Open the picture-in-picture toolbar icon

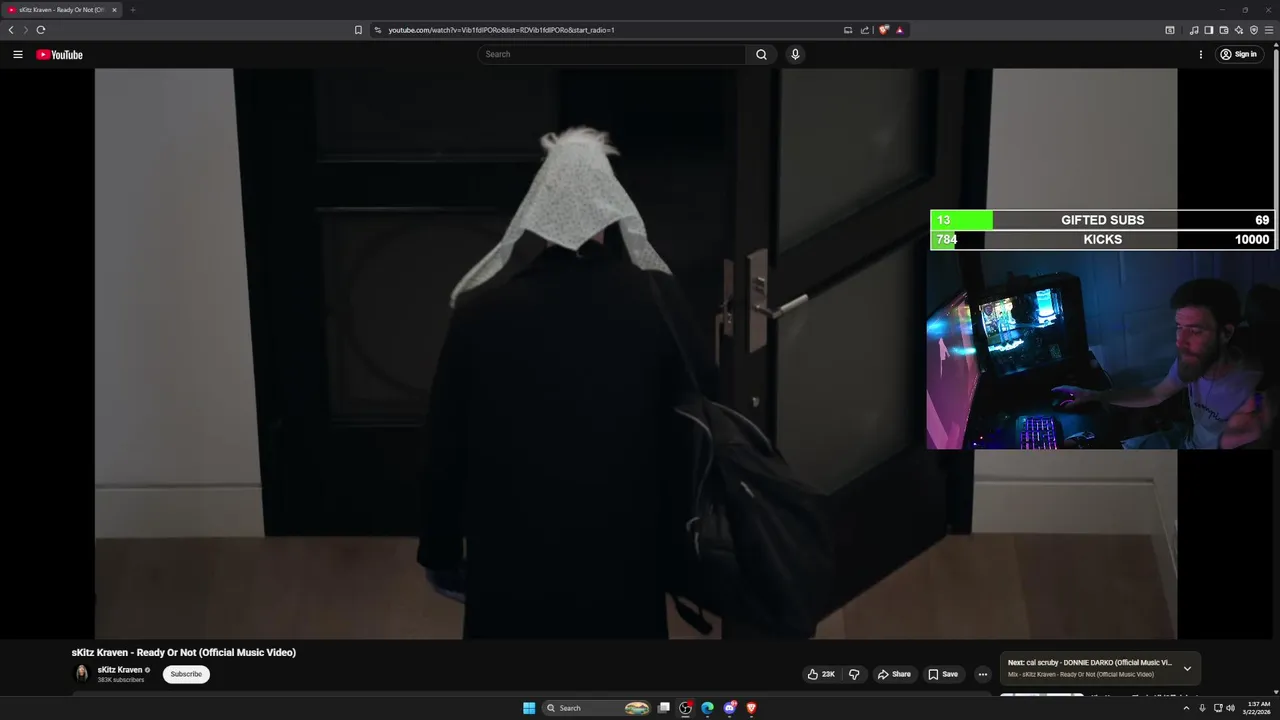pyautogui.click(x=1170, y=30)
